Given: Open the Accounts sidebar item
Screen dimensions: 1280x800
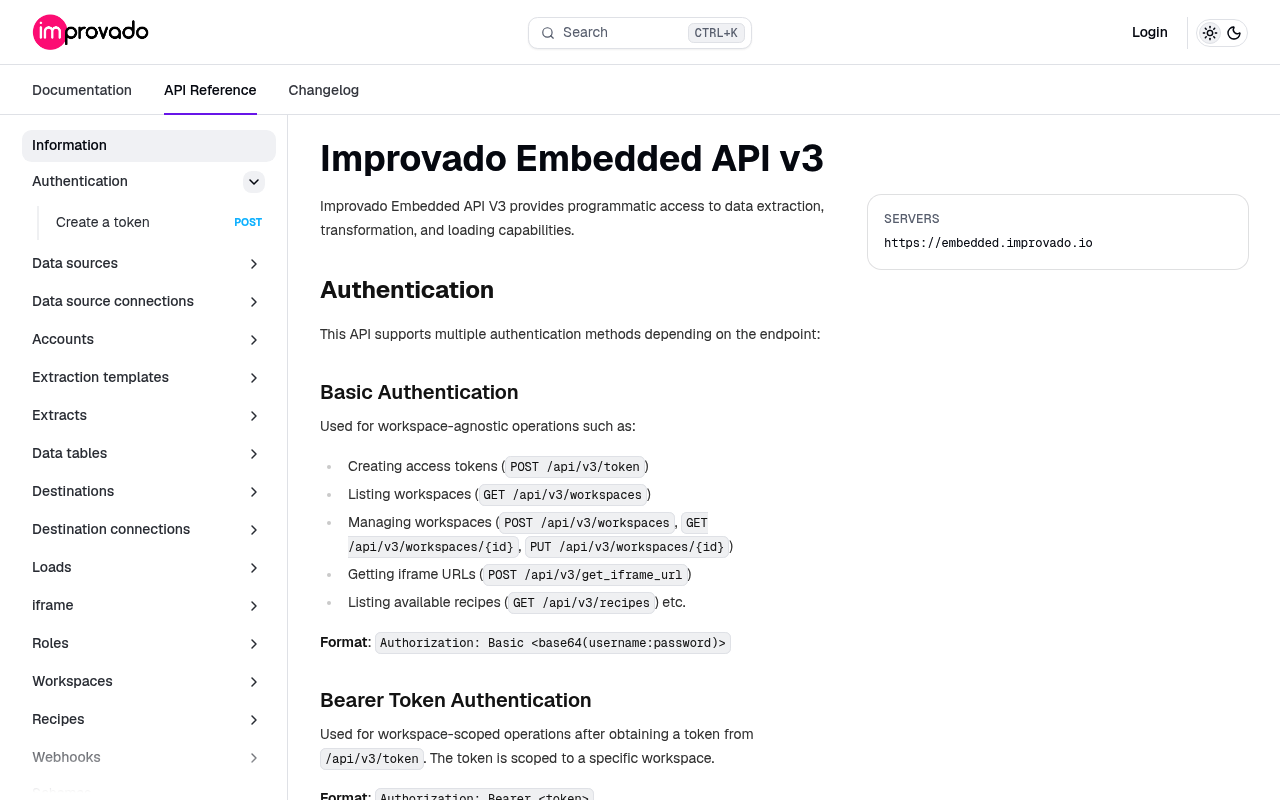Looking at the screenshot, I should [63, 339].
